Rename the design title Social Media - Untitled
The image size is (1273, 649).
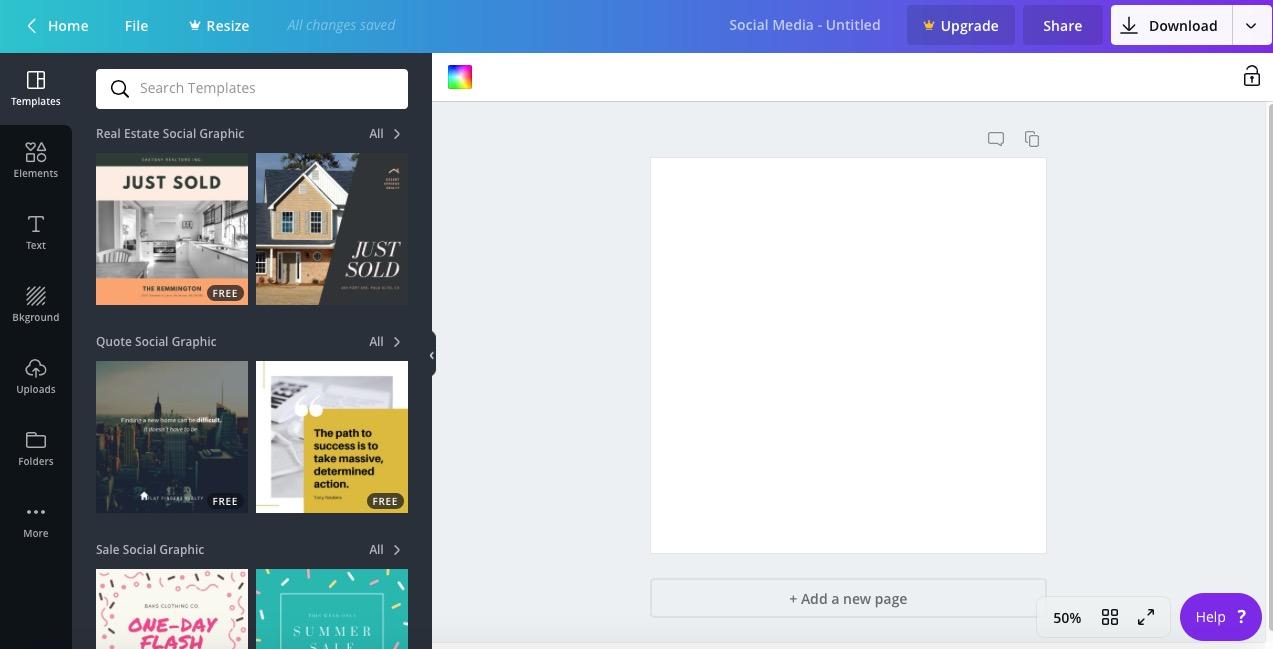pos(805,25)
